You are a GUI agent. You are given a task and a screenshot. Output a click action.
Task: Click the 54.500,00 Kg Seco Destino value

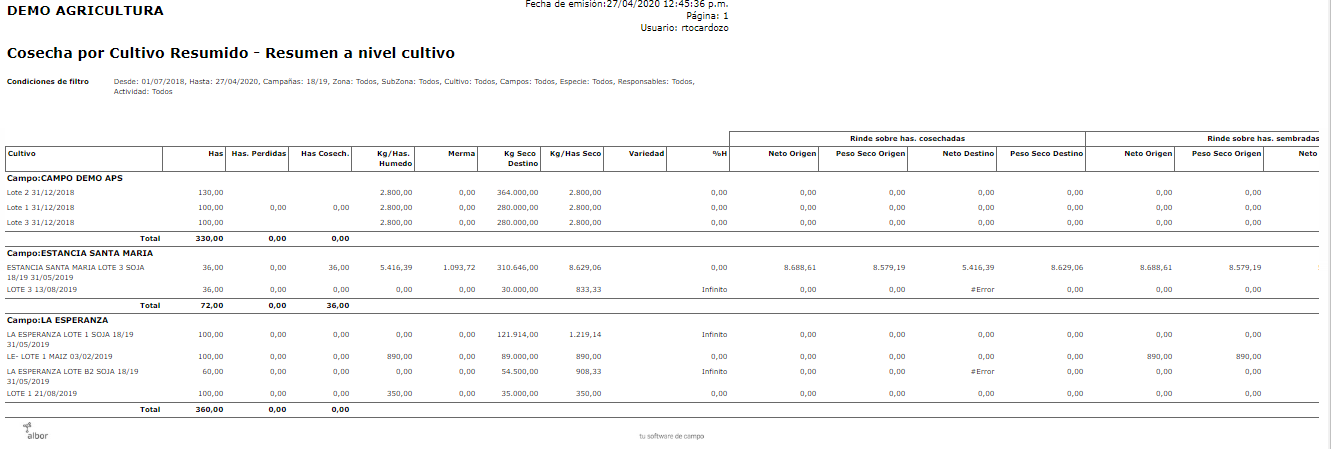click(x=520, y=371)
